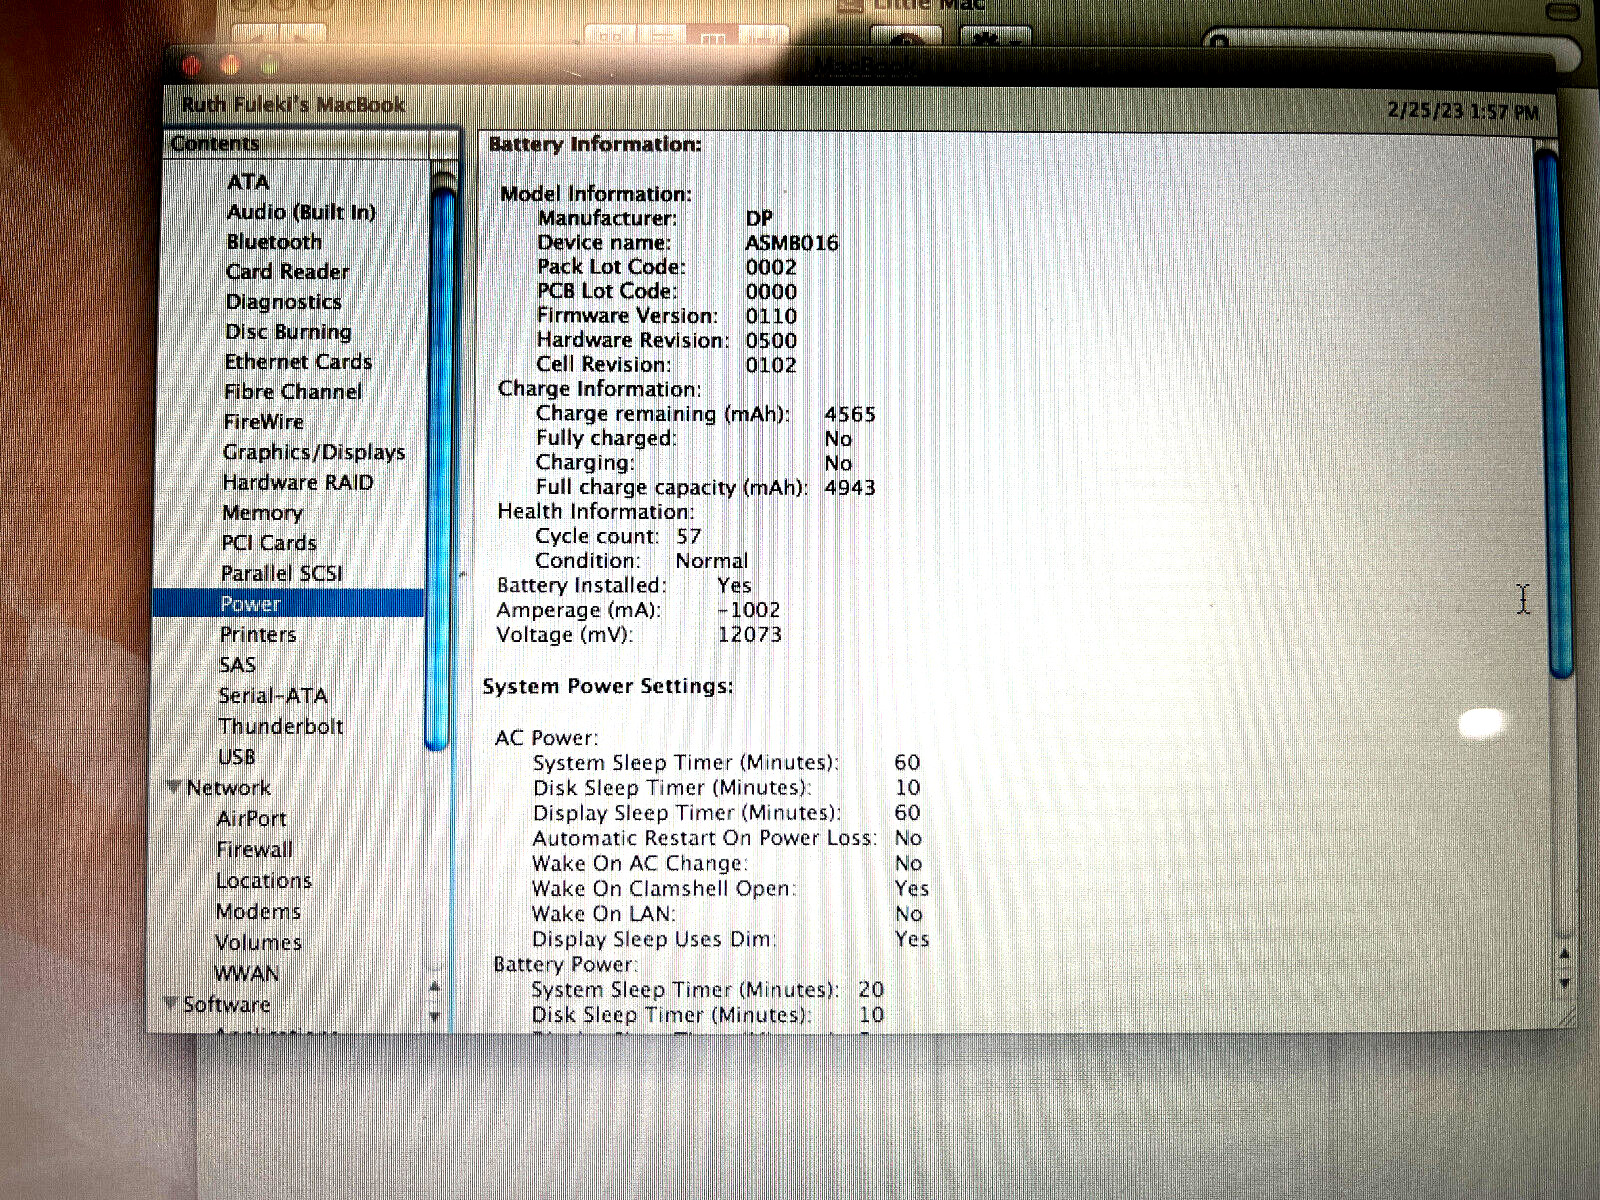Select ATA in the Contents list
Viewport: 1600px width, 1200px height.
248,182
